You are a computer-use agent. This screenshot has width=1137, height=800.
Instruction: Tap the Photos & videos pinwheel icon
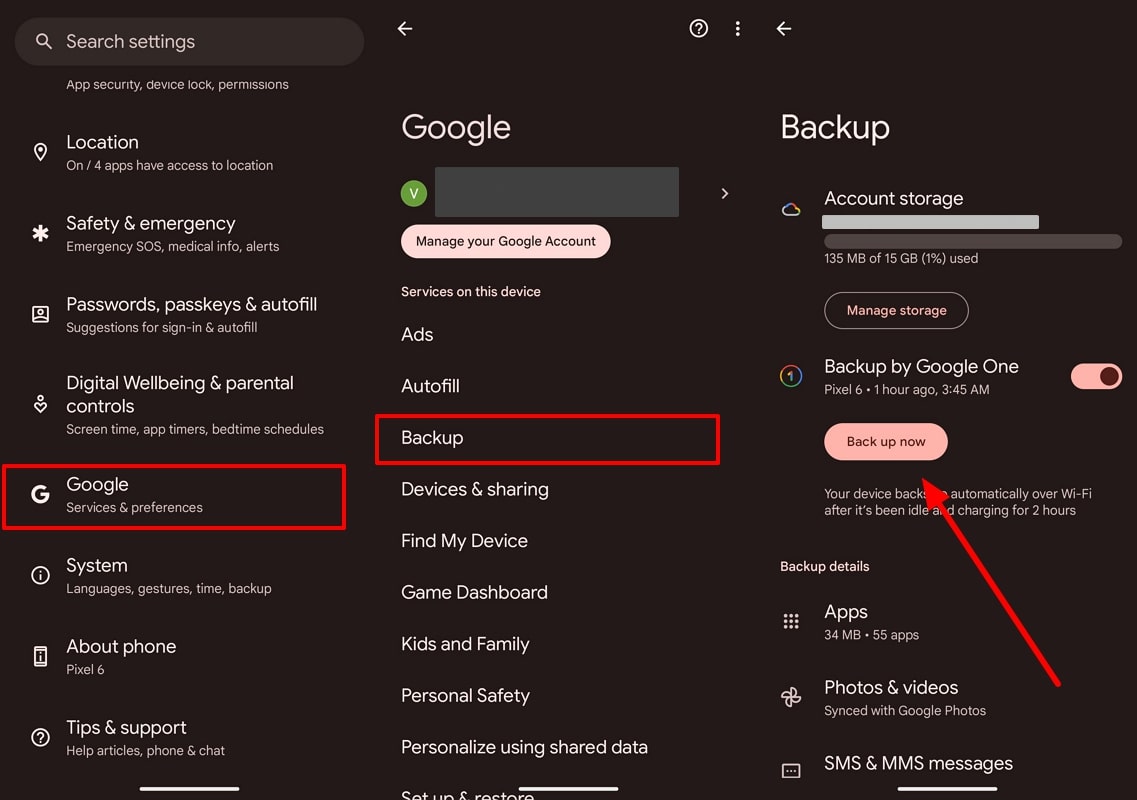(791, 697)
